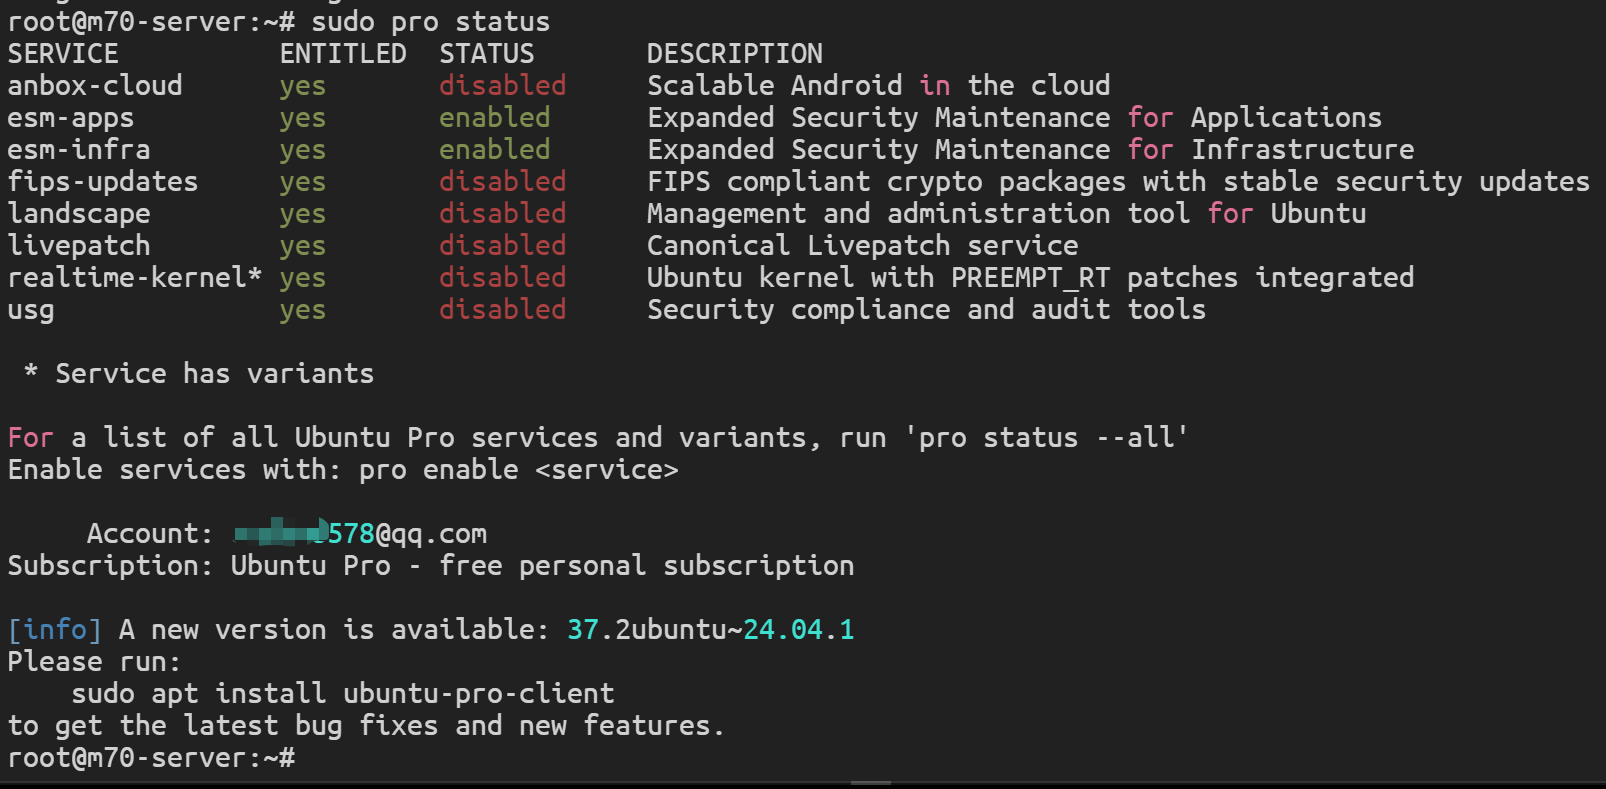
Task: Click the esm-infra enabled status
Action: coord(495,150)
